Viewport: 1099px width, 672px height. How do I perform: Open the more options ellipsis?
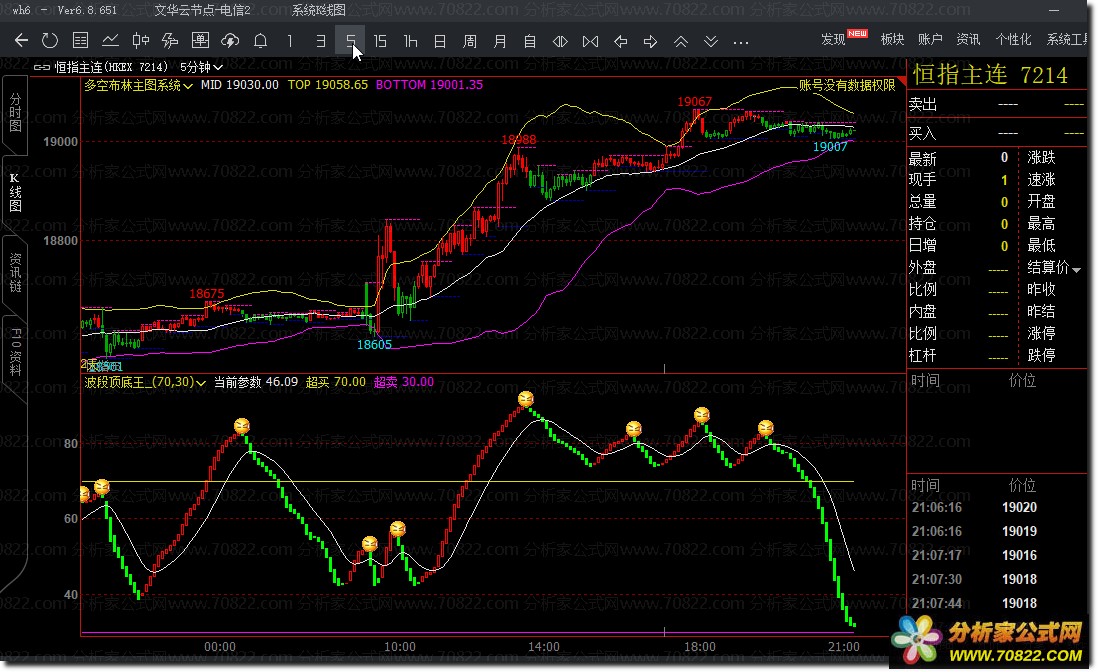click(741, 42)
